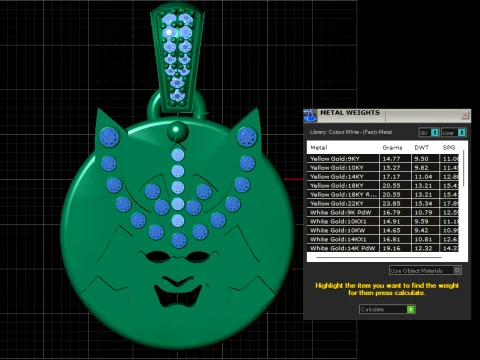Click DWT value 15.34
The image size is (480, 360).
(x=423, y=204)
